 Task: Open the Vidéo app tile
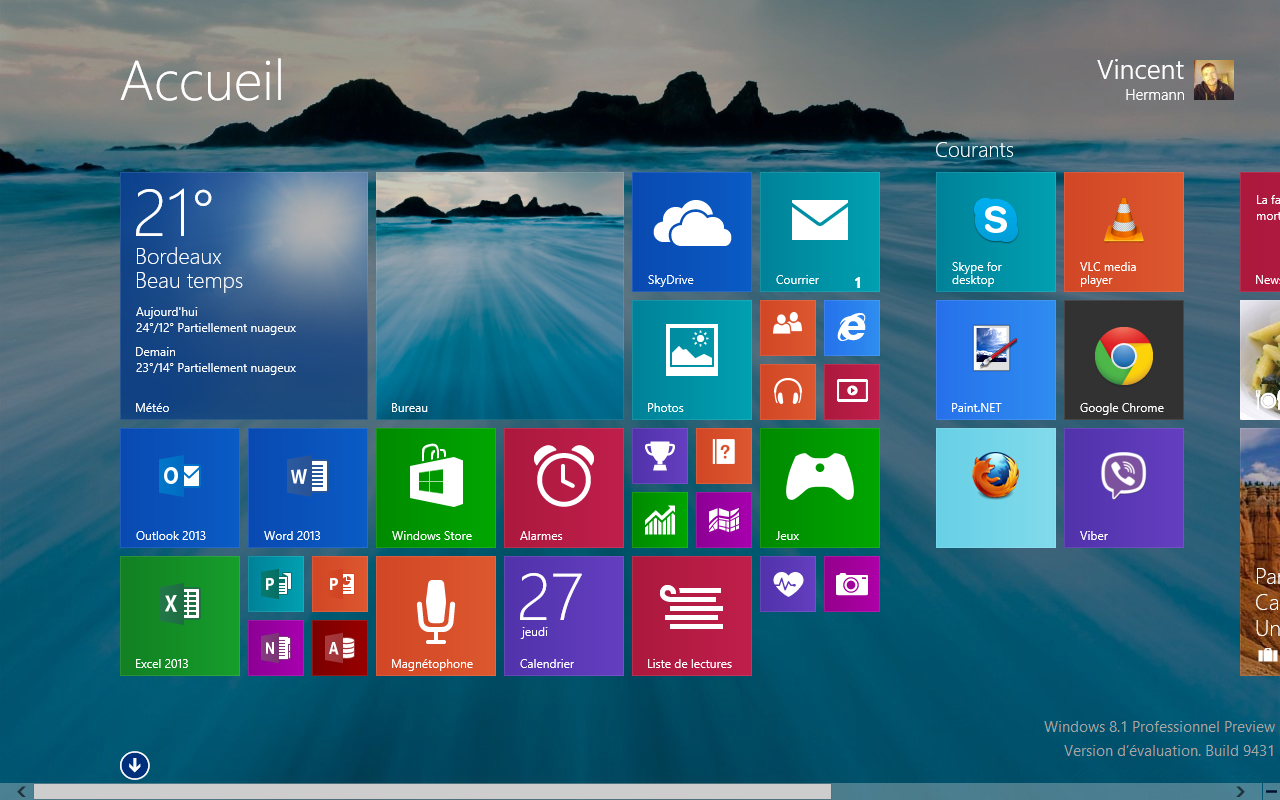pos(851,391)
